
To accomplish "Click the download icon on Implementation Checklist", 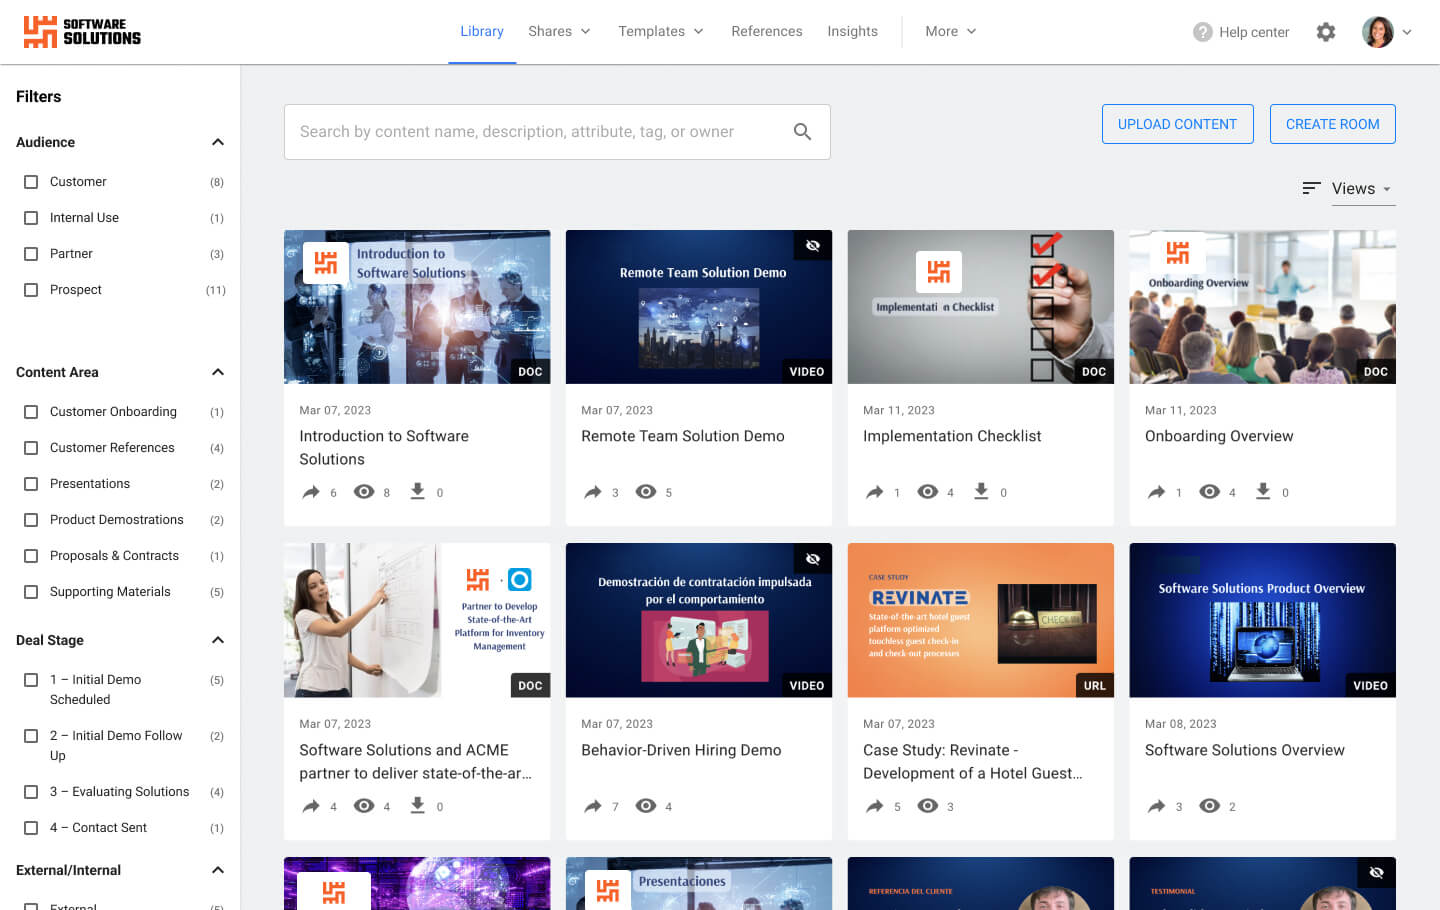I will 981,491.
